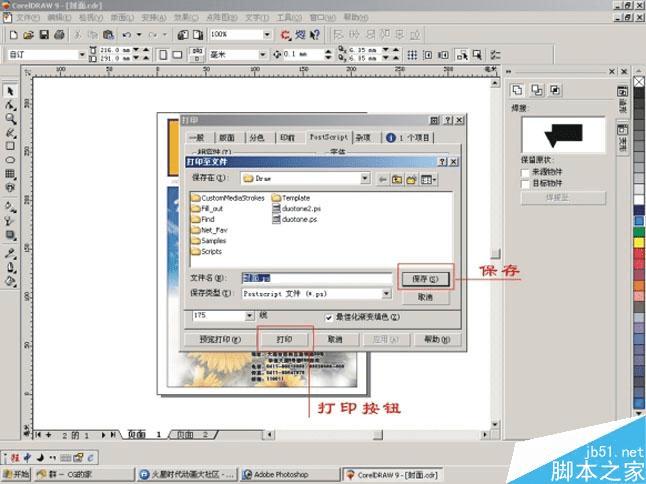Expand the undo history dropdown arrow

(139, 35)
